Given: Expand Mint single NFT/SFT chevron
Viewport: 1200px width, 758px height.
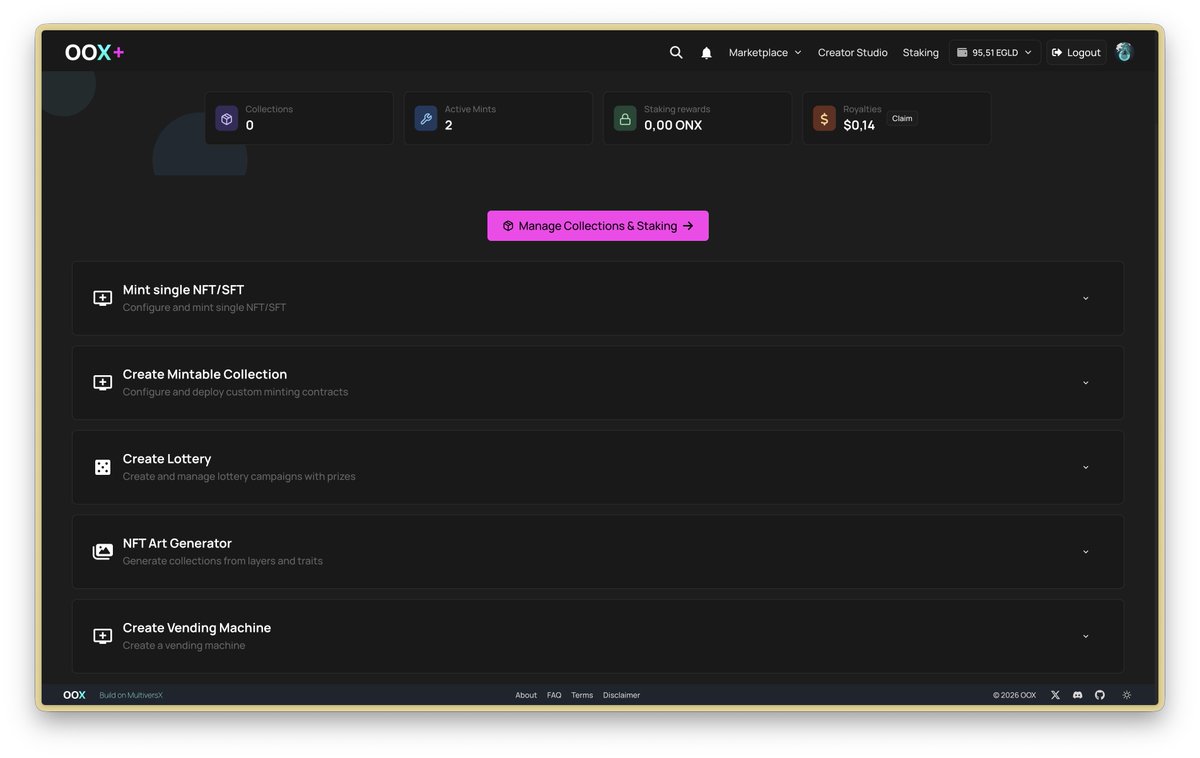Looking at the screenshot, I should coord(1085,298).
